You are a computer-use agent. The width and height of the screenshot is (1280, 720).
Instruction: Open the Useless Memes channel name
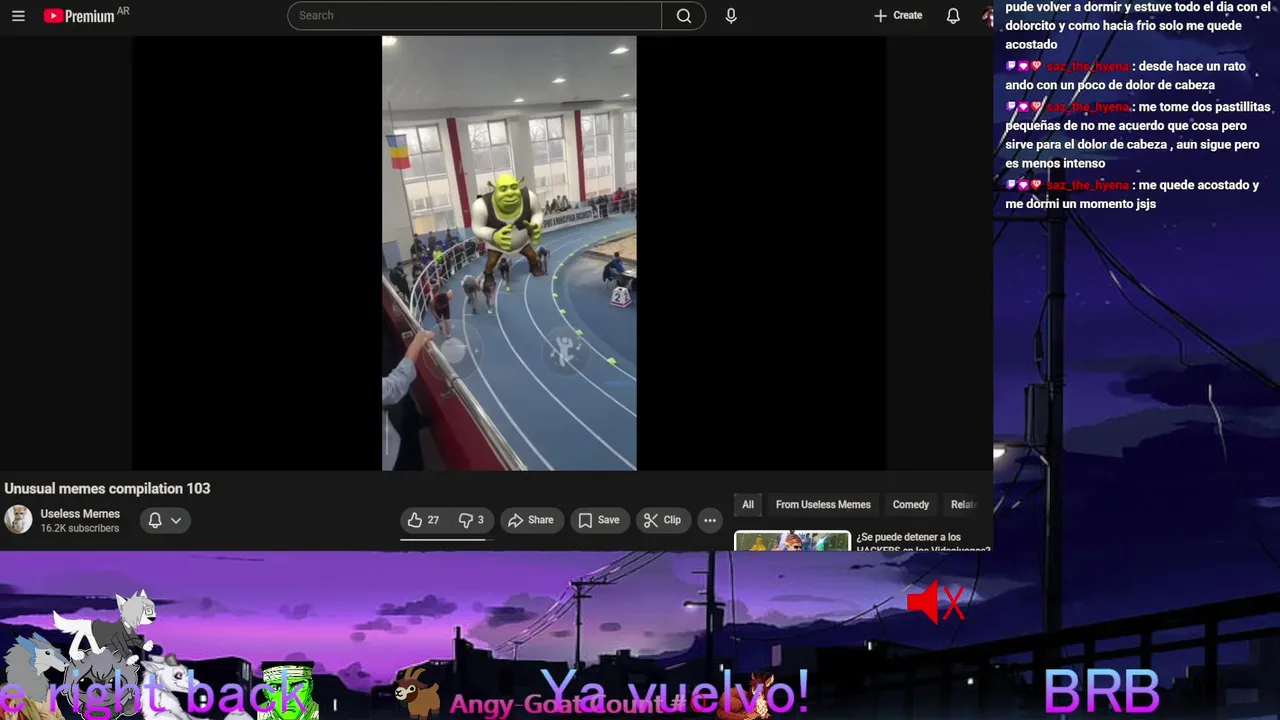click(80, 514)
